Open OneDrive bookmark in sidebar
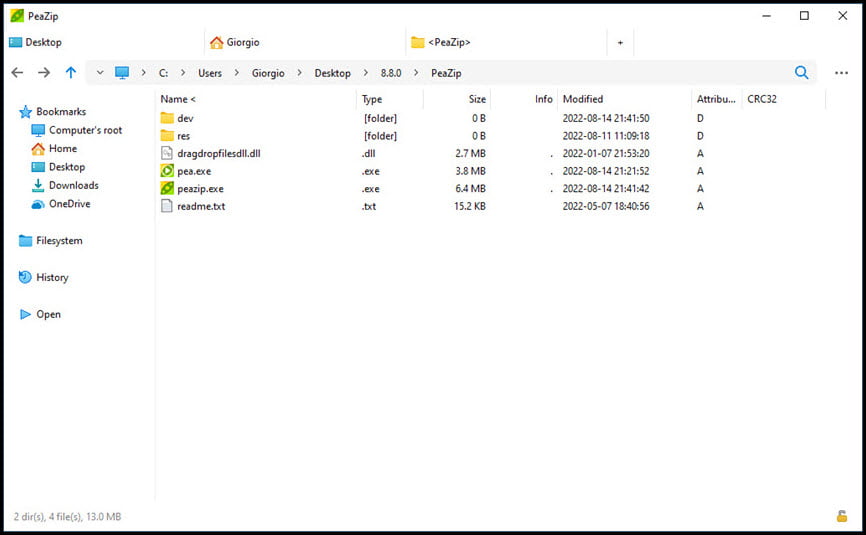Screen dimensions: 866x535 (x=69, y=204)
